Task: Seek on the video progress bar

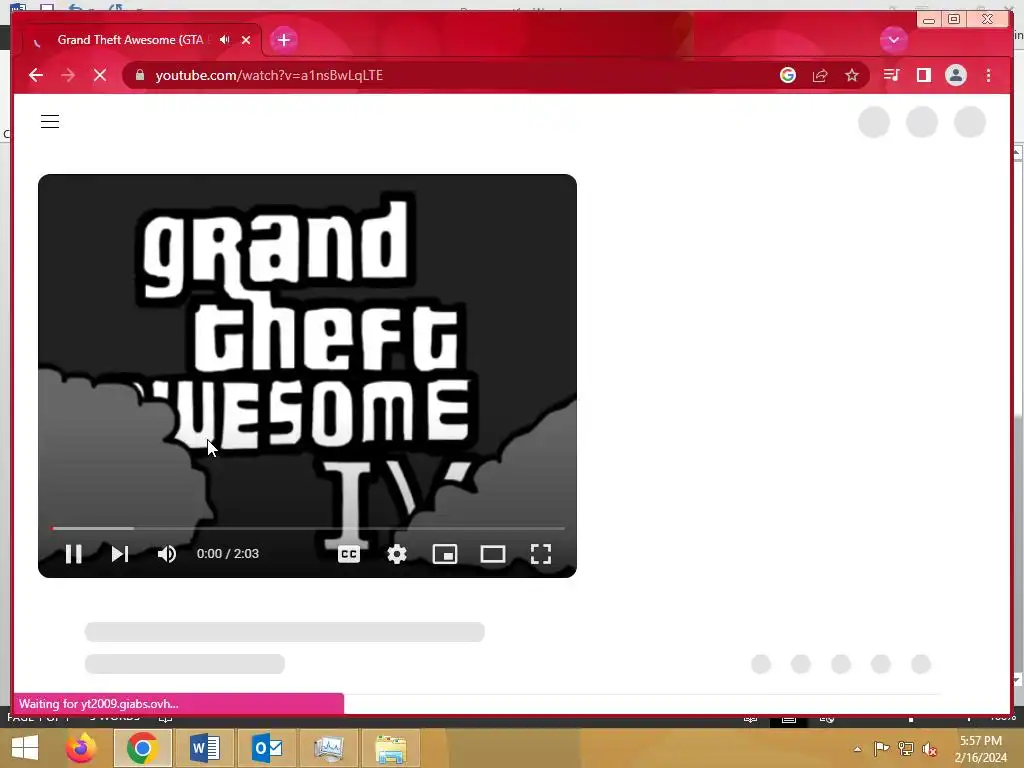Action: click(308, 528)
